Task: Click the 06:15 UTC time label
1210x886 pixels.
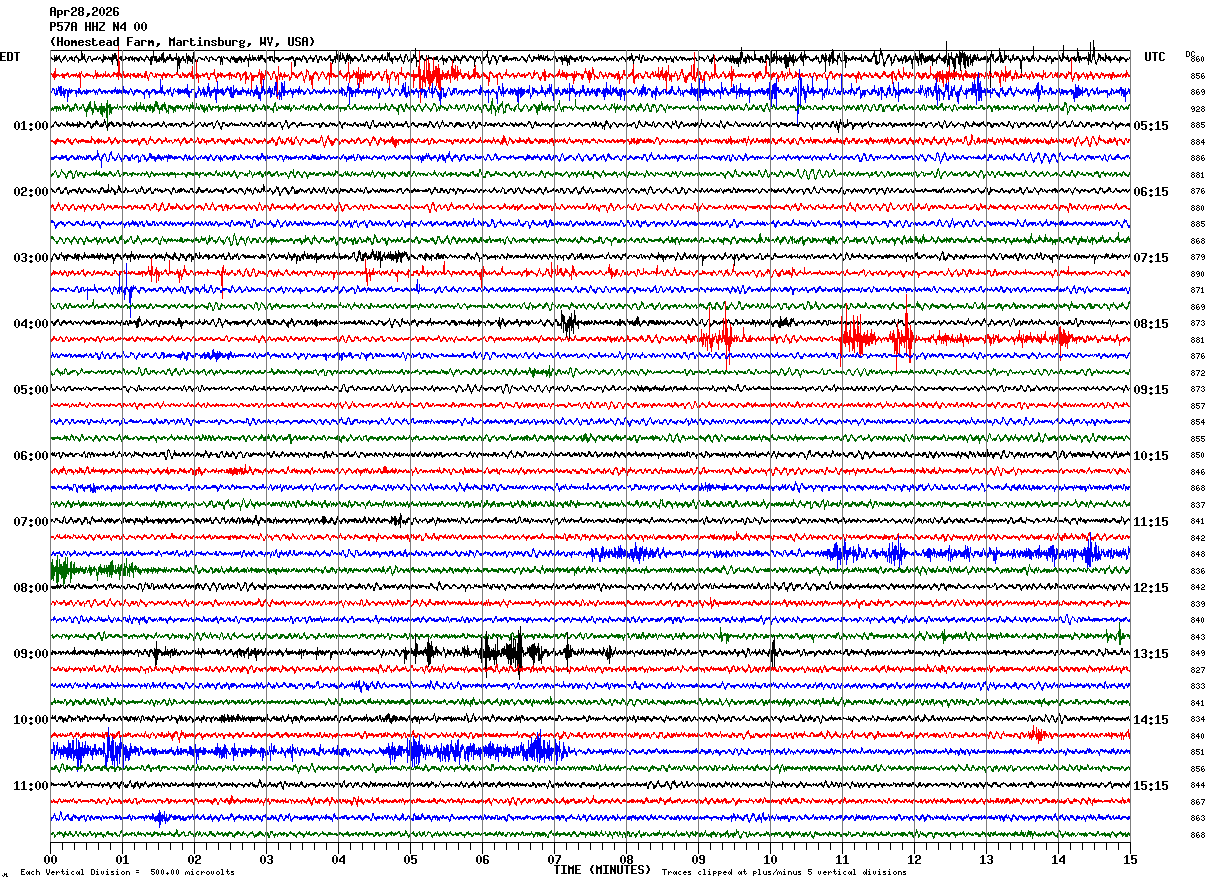Action: tap(1151, 192)
